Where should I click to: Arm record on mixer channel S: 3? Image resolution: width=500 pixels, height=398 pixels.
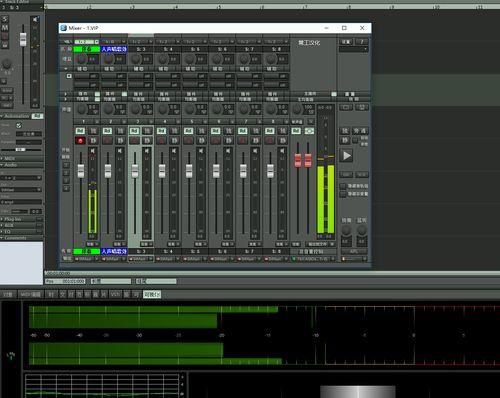(x=134, y=140)
